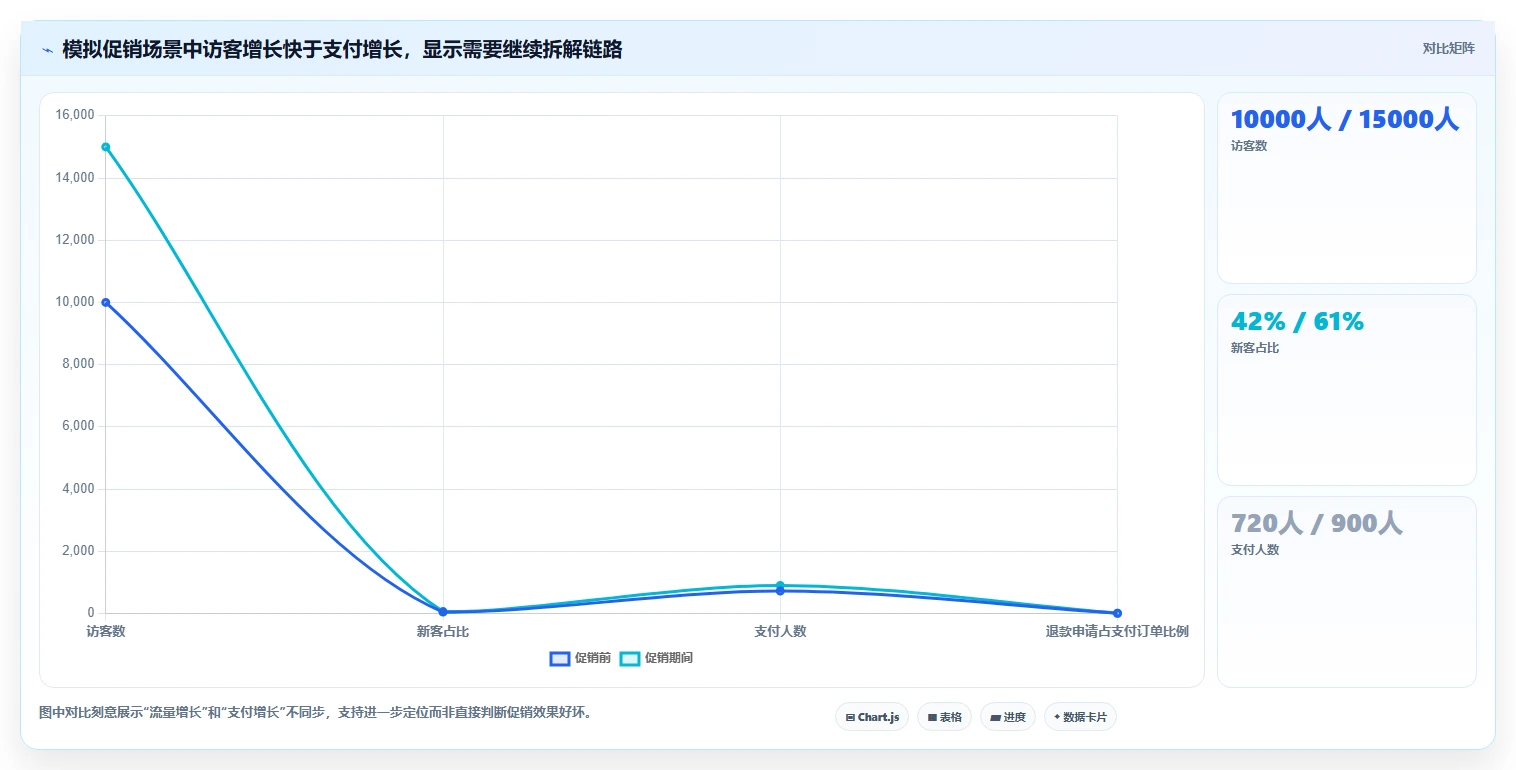Click the lightning icon beside the title
Screen dimensions: 1516x770
[x=47, y=50]
